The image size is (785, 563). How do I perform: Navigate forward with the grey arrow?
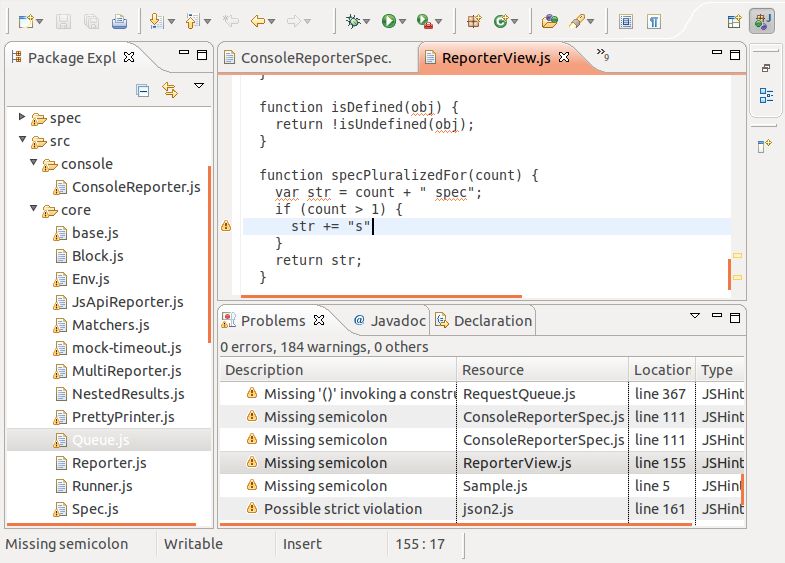tap(294, 21)
